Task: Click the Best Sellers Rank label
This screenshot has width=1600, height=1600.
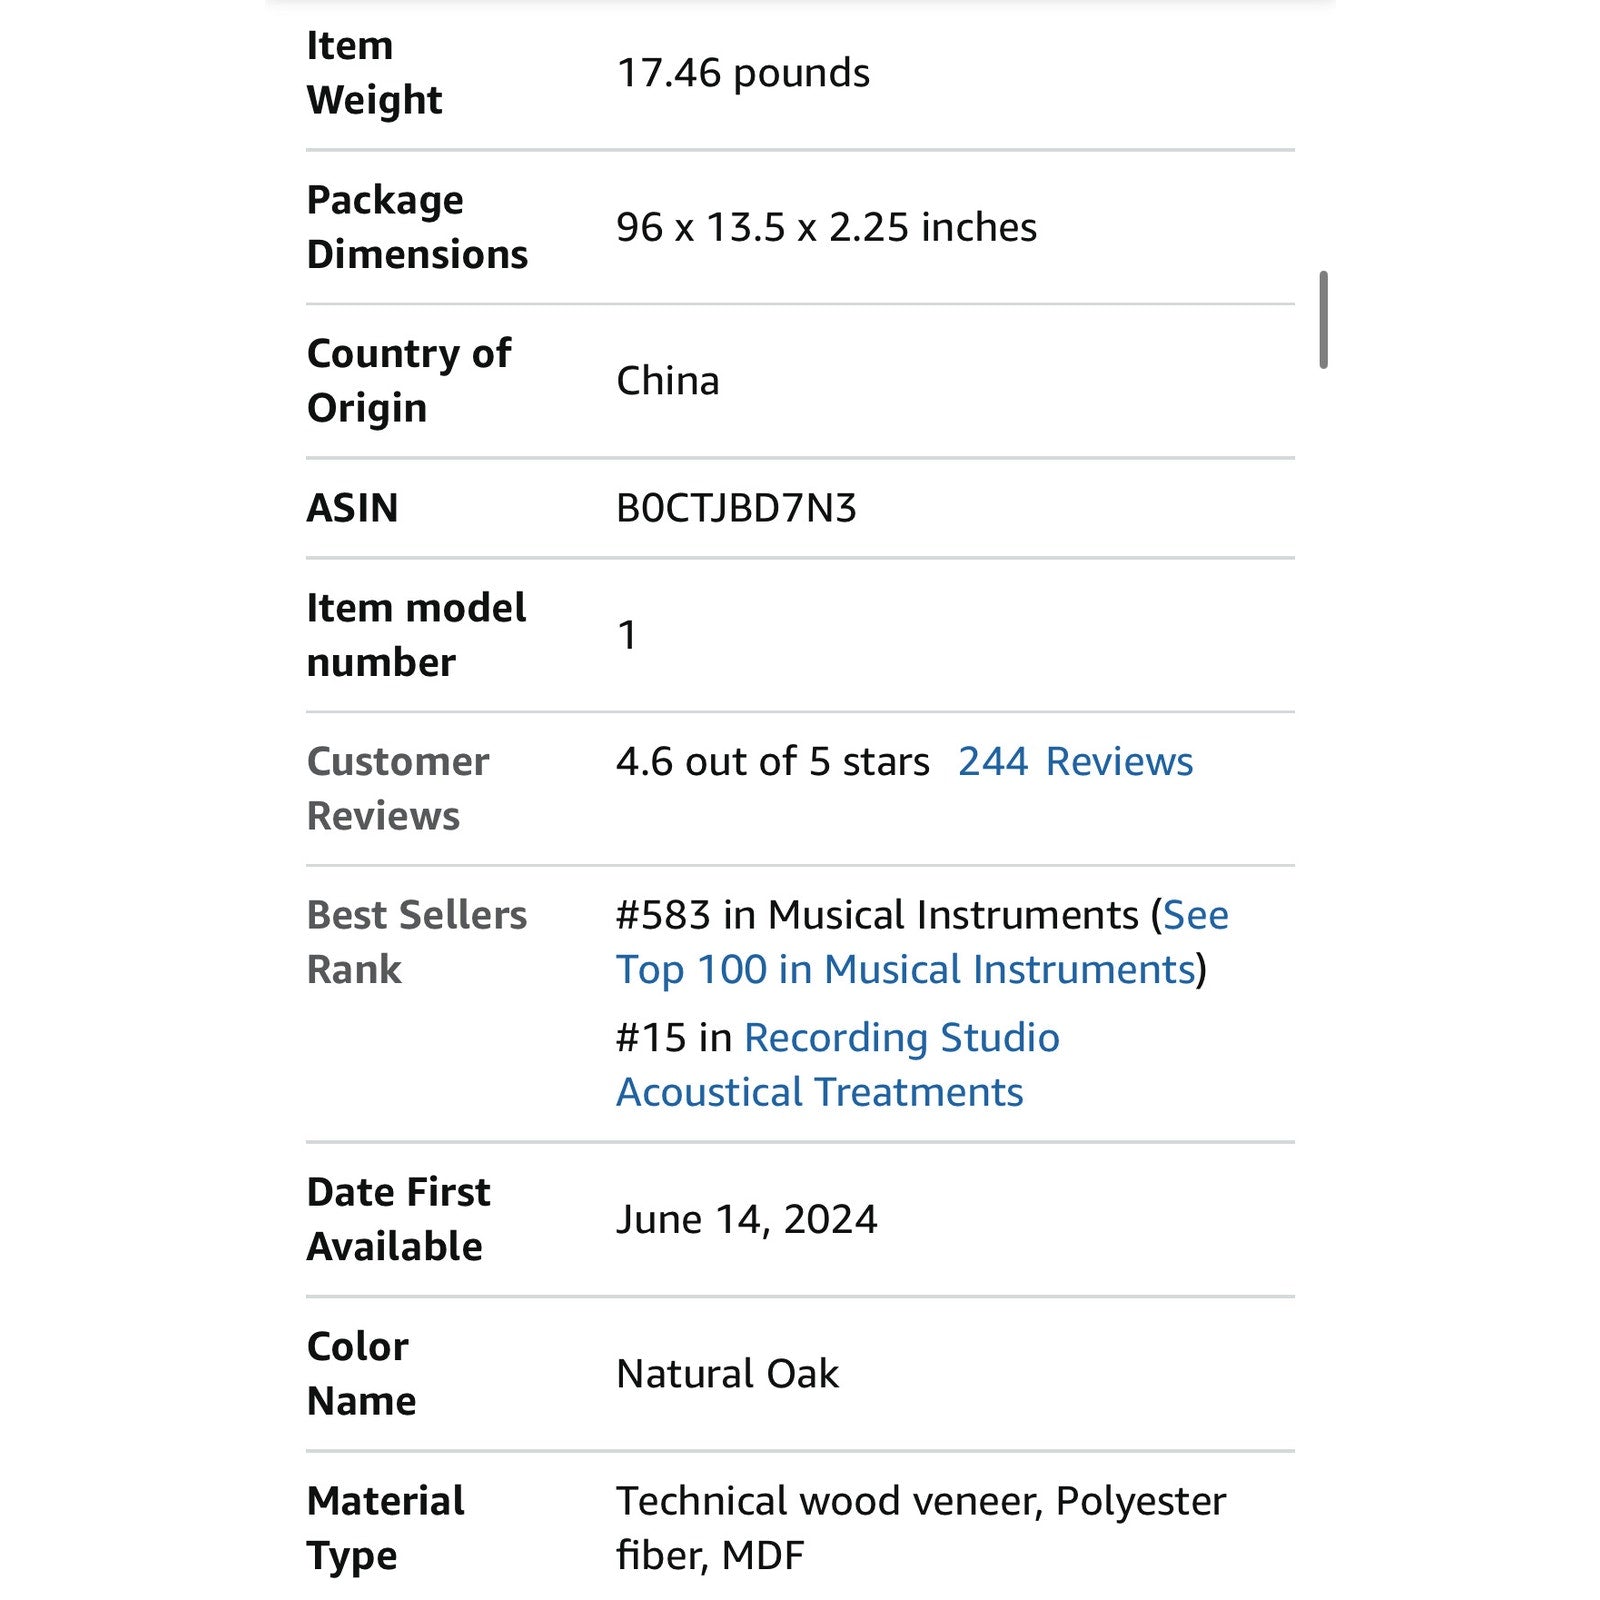Action: coord(416,942)
